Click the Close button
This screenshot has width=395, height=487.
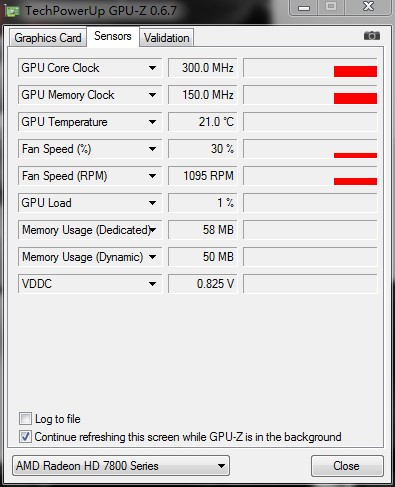[x=347, y=466]
